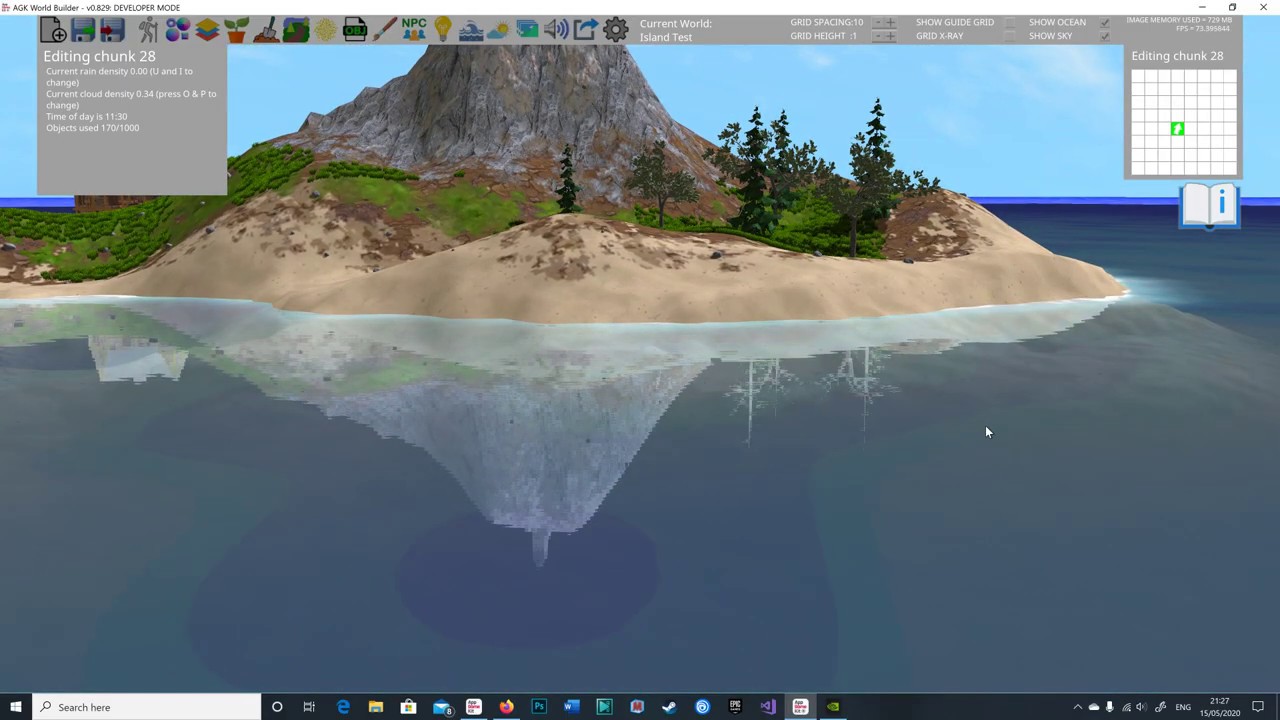Open the NPC editor

[x=414, y=30]
